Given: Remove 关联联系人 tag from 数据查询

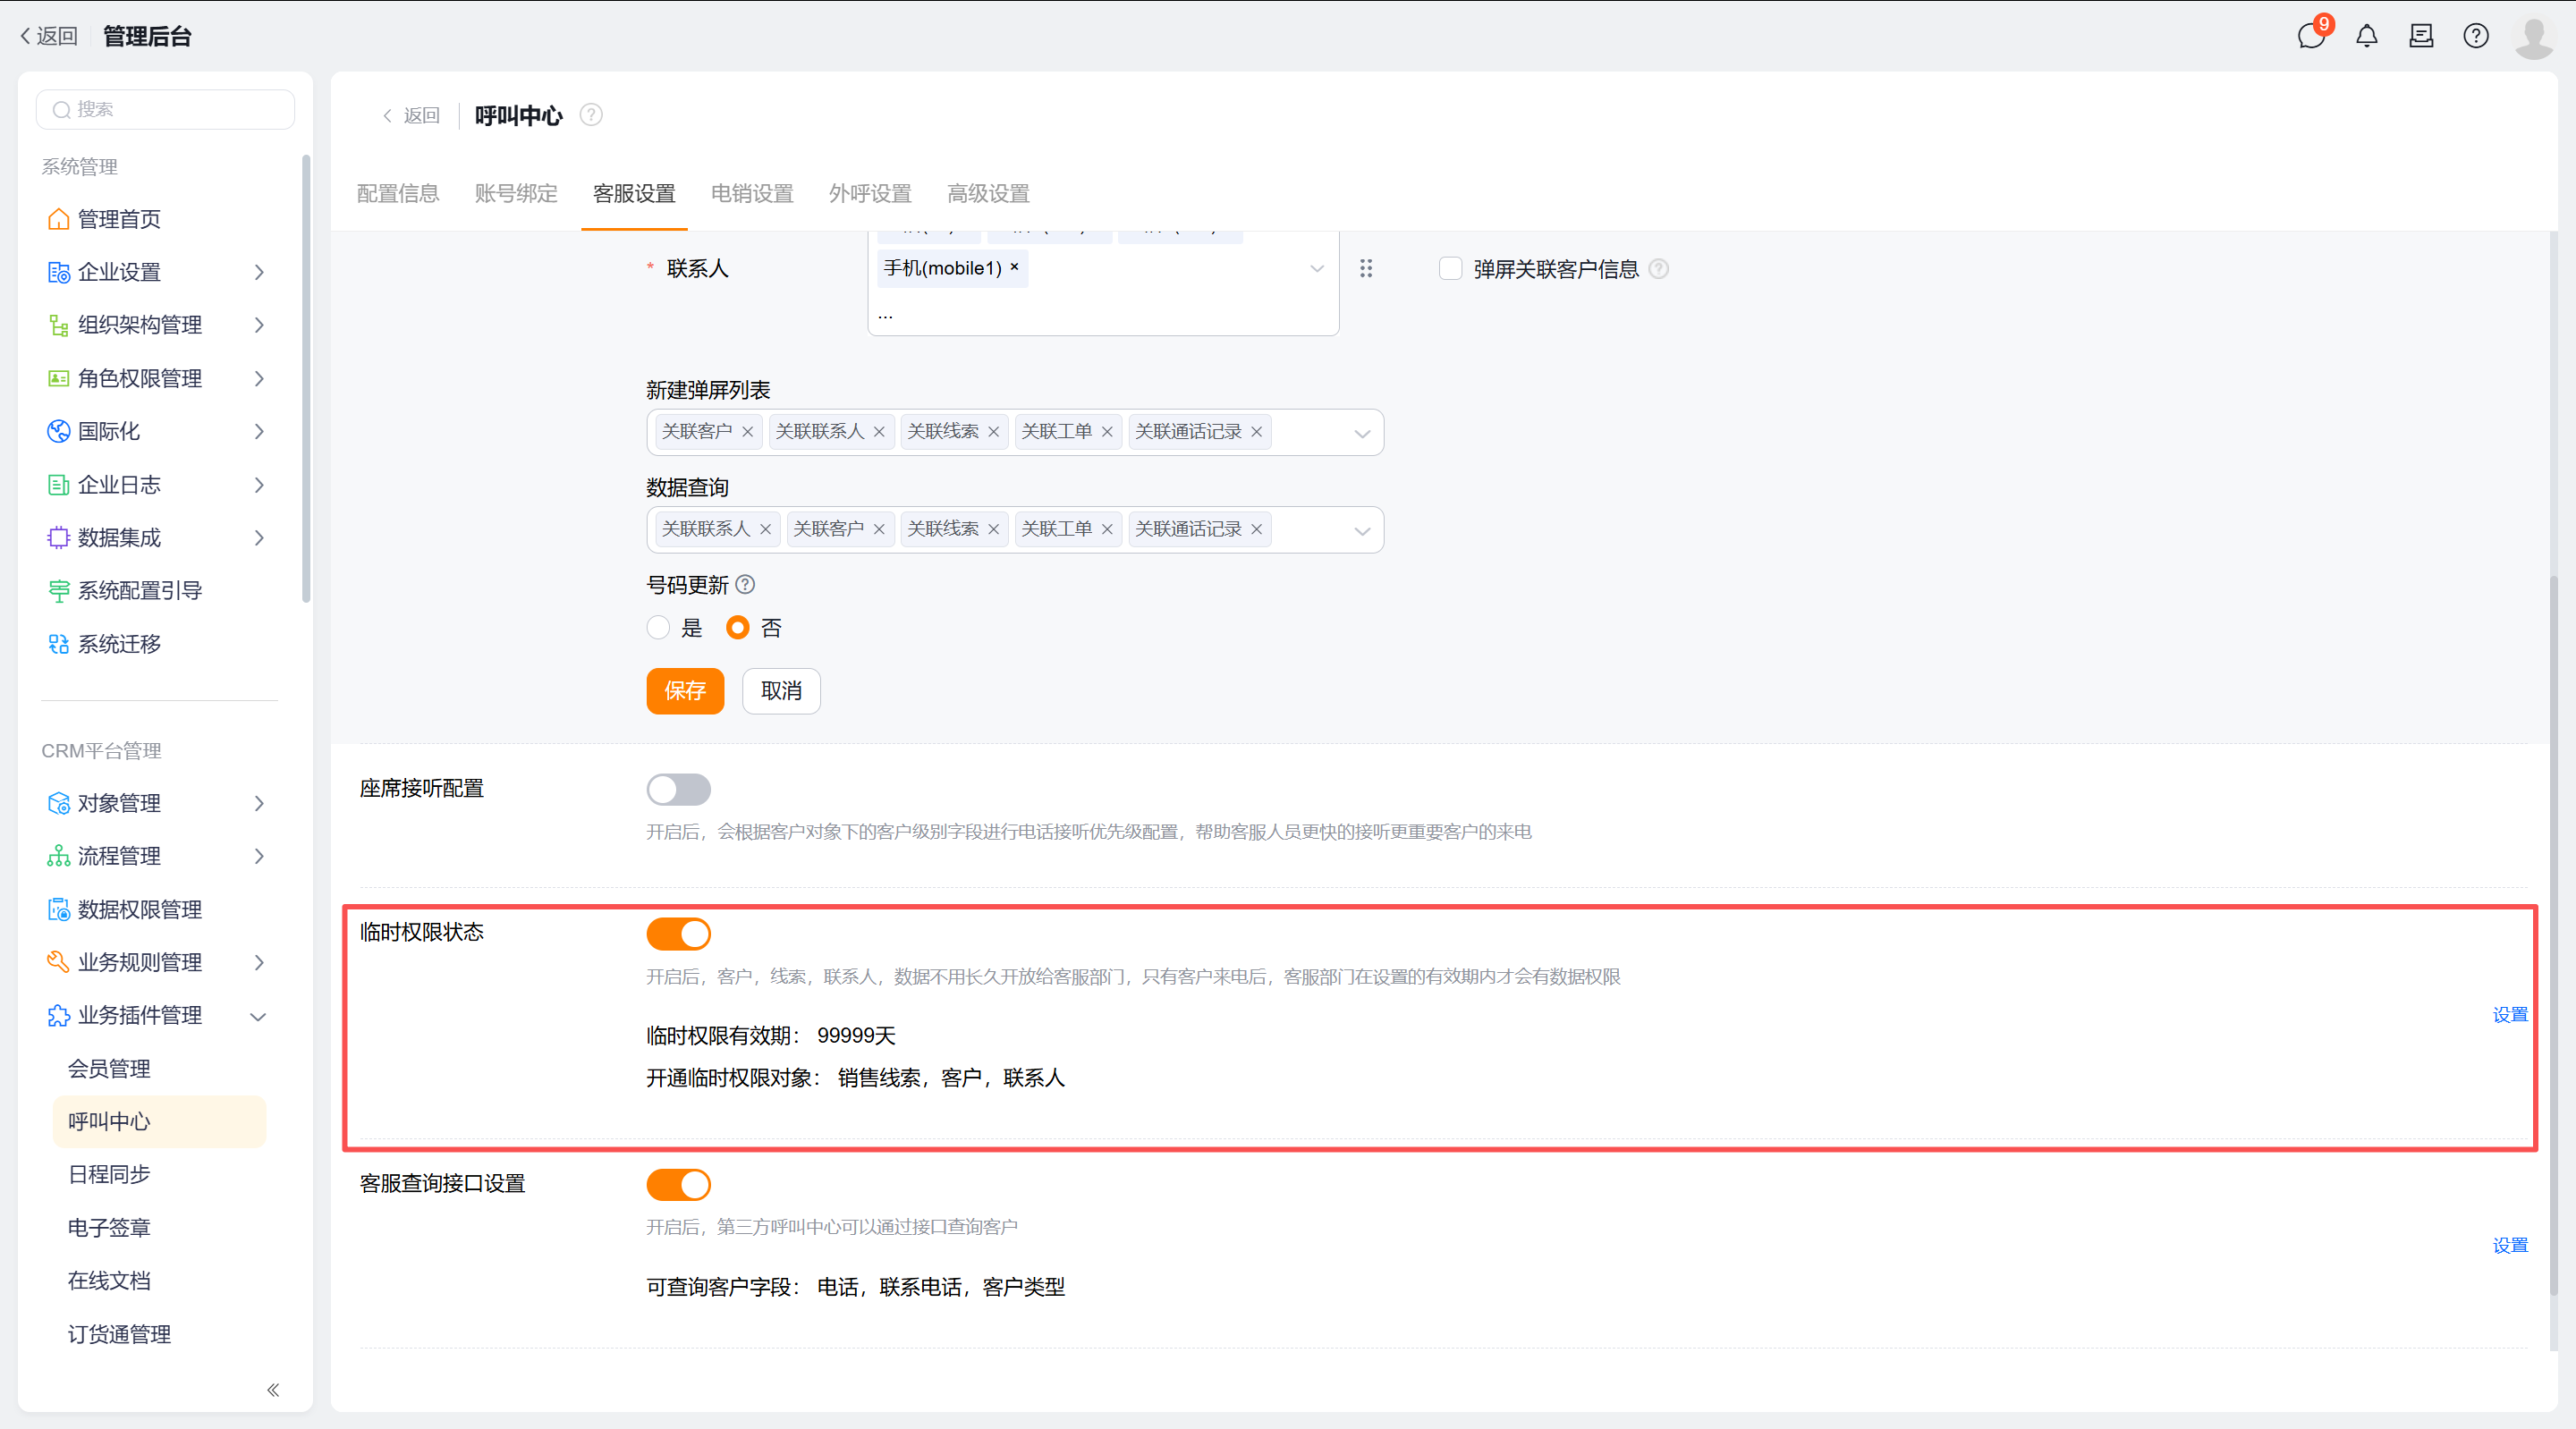Looking at the screenshot, I should (766, 529).
